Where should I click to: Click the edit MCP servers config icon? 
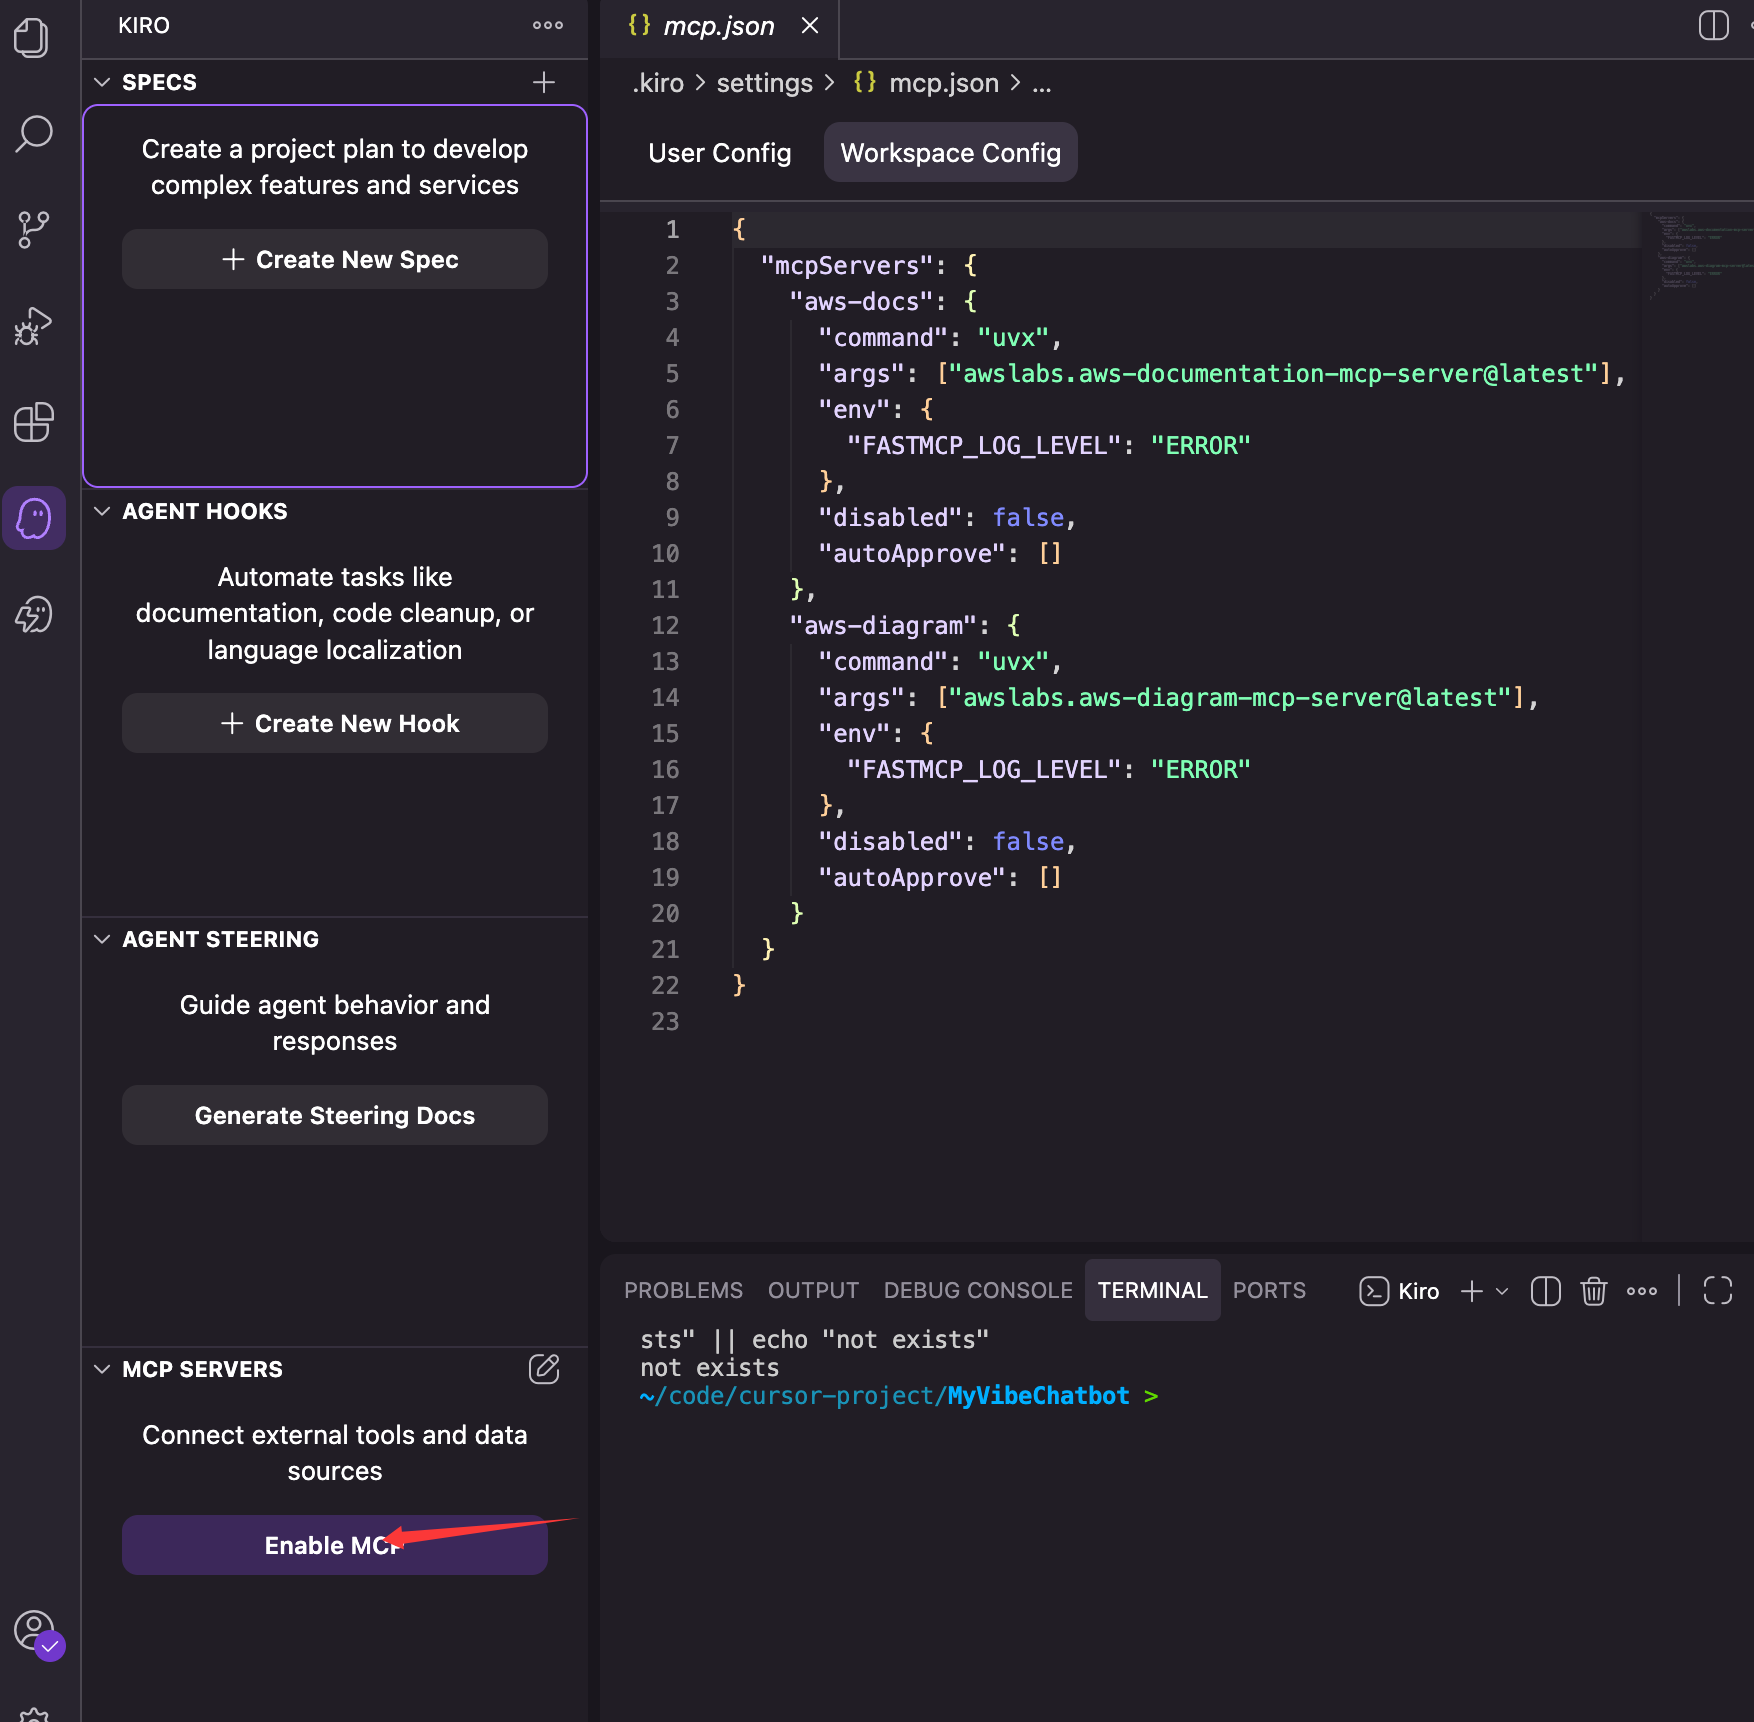(544, 1369)
